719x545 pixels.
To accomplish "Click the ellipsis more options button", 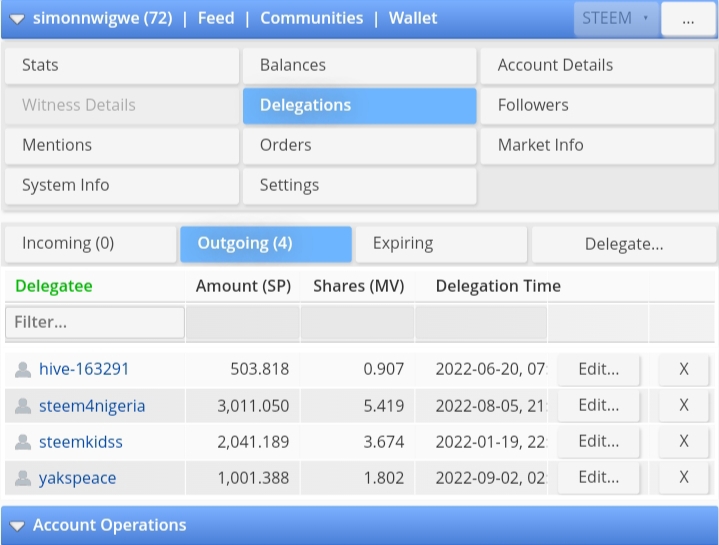I will pyautogui.click(x=688, y=20).
